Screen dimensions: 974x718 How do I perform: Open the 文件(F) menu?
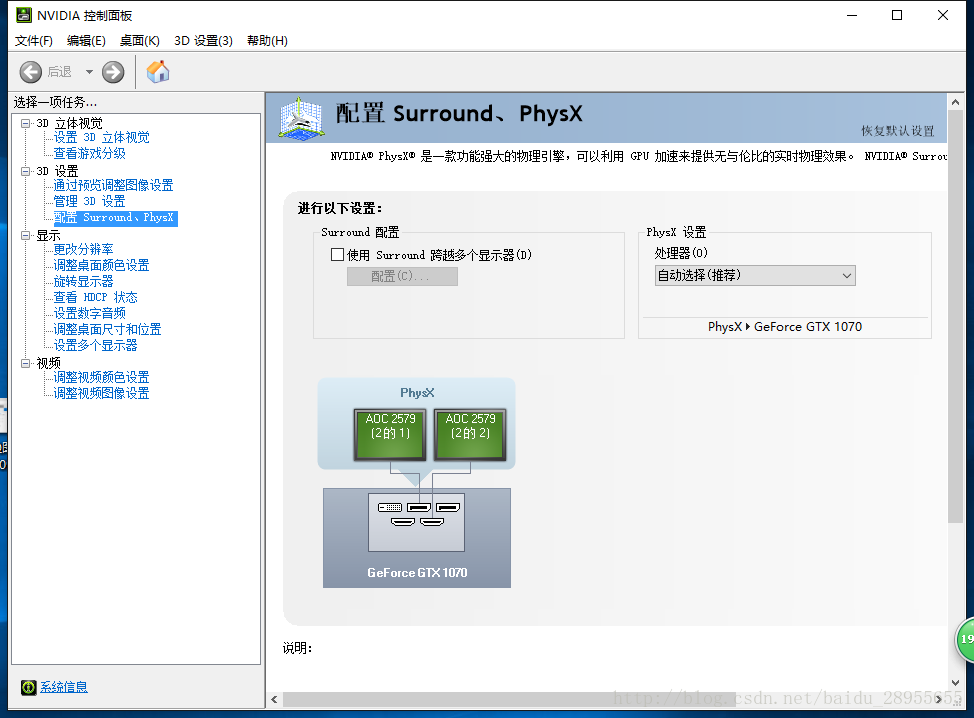tap(34, 41)
